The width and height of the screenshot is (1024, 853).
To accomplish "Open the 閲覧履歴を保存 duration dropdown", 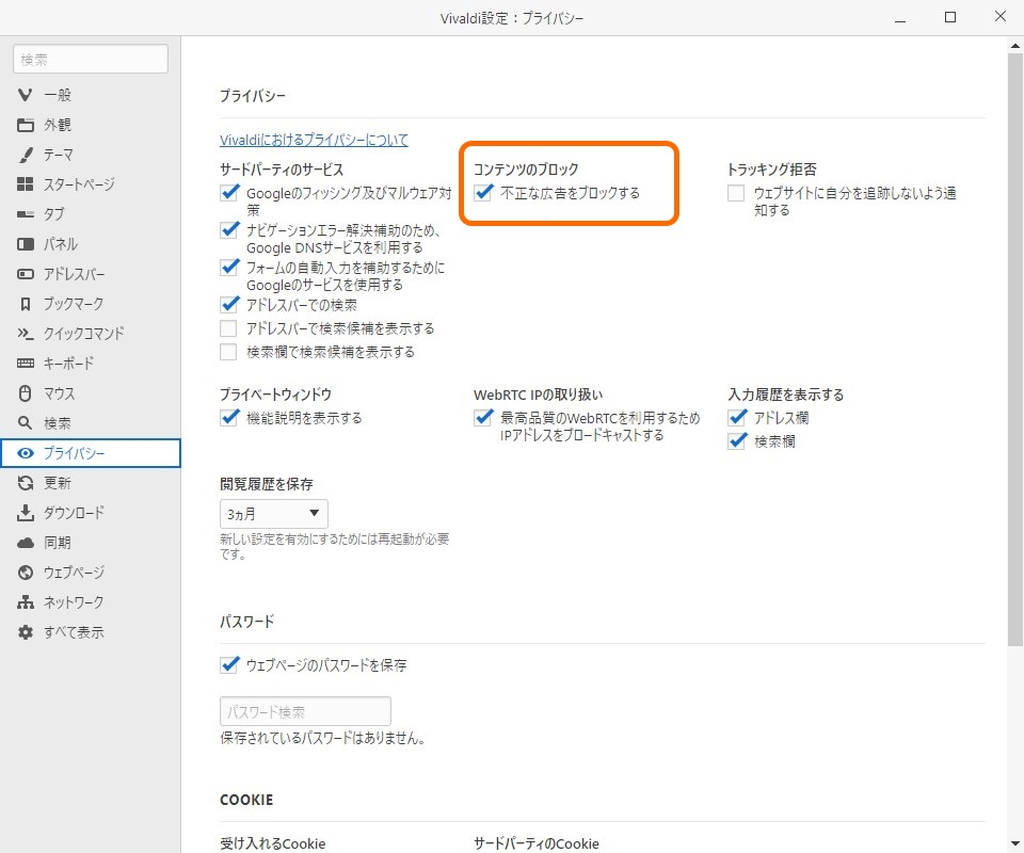I will pyautogui.click(x=273, y=513).
